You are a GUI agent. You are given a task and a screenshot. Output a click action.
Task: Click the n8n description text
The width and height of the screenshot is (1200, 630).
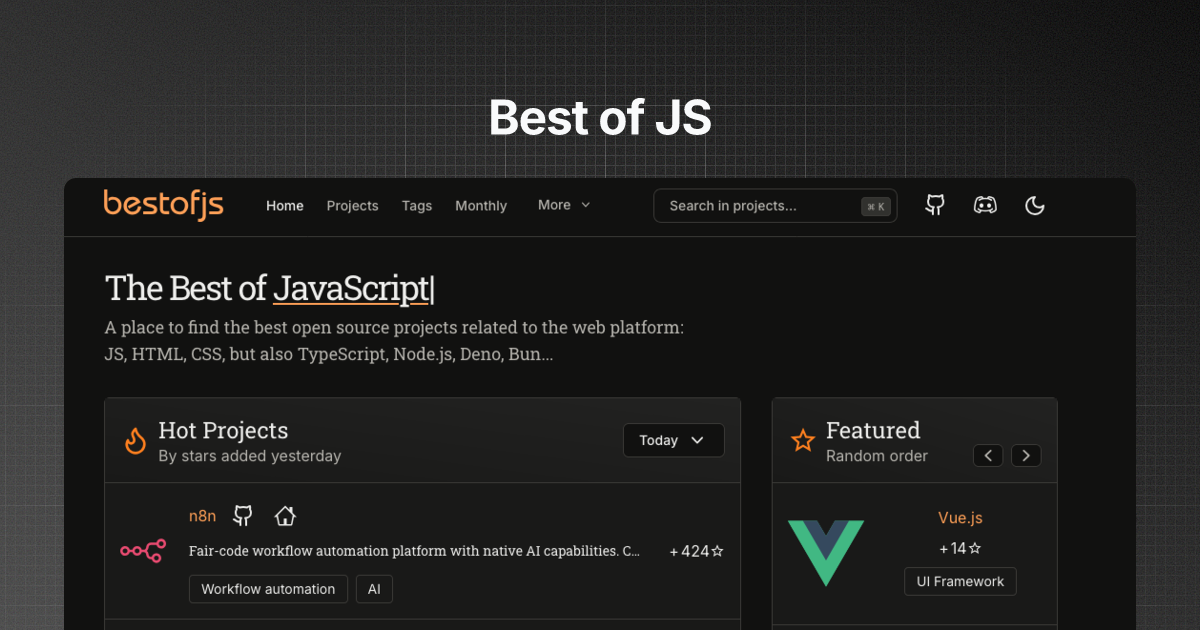click(x=414, y=551)
